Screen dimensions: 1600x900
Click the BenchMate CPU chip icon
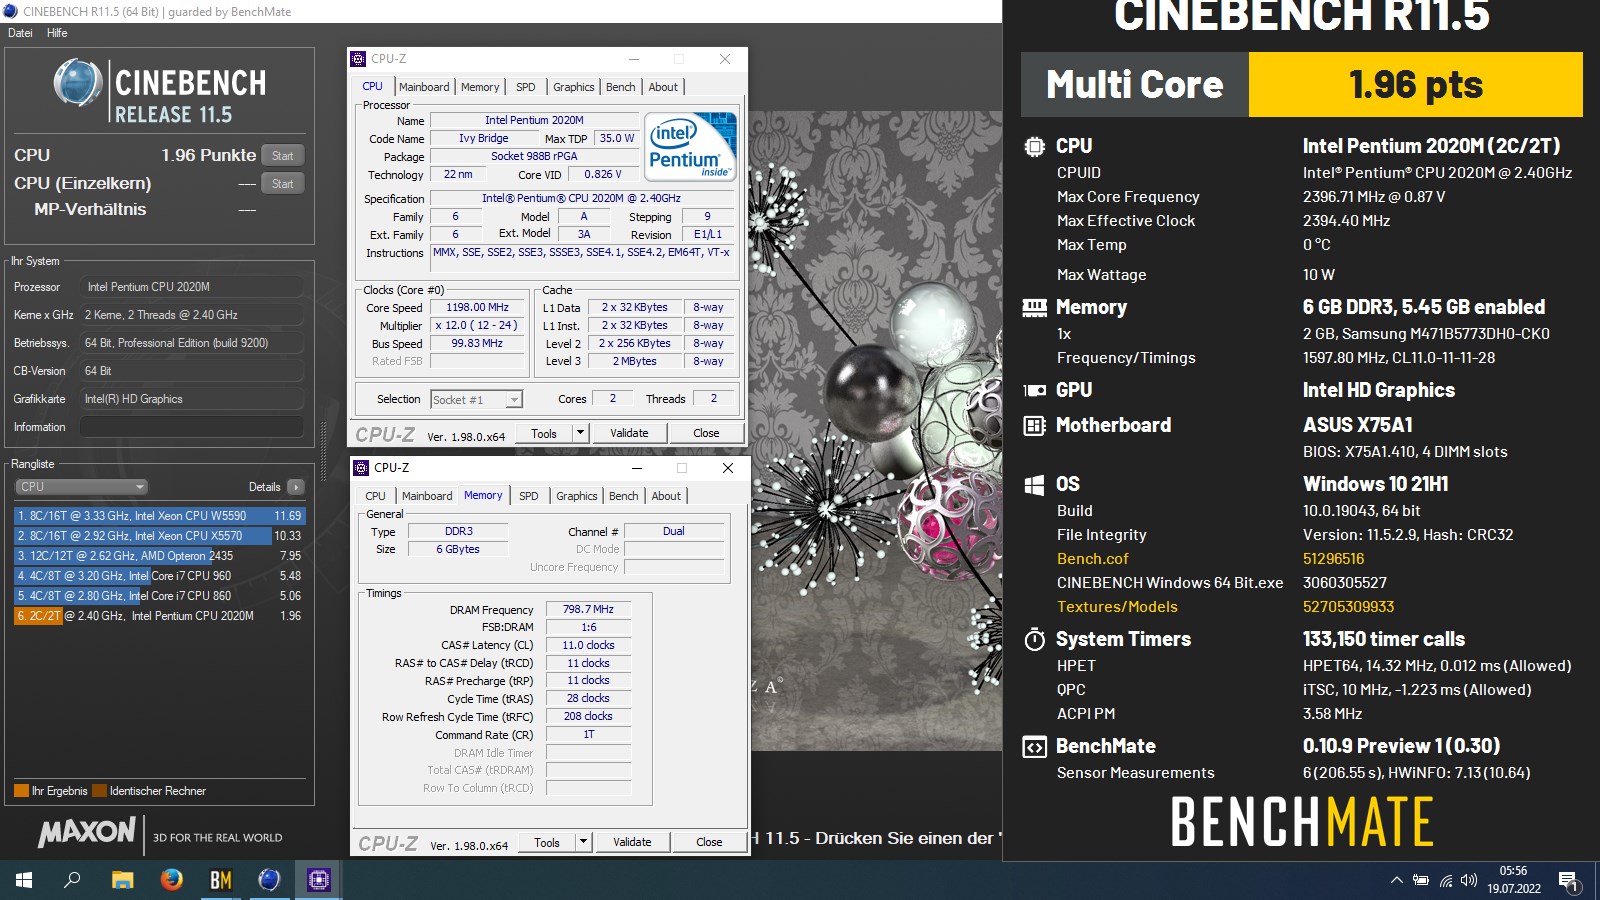coord(1034,146)
